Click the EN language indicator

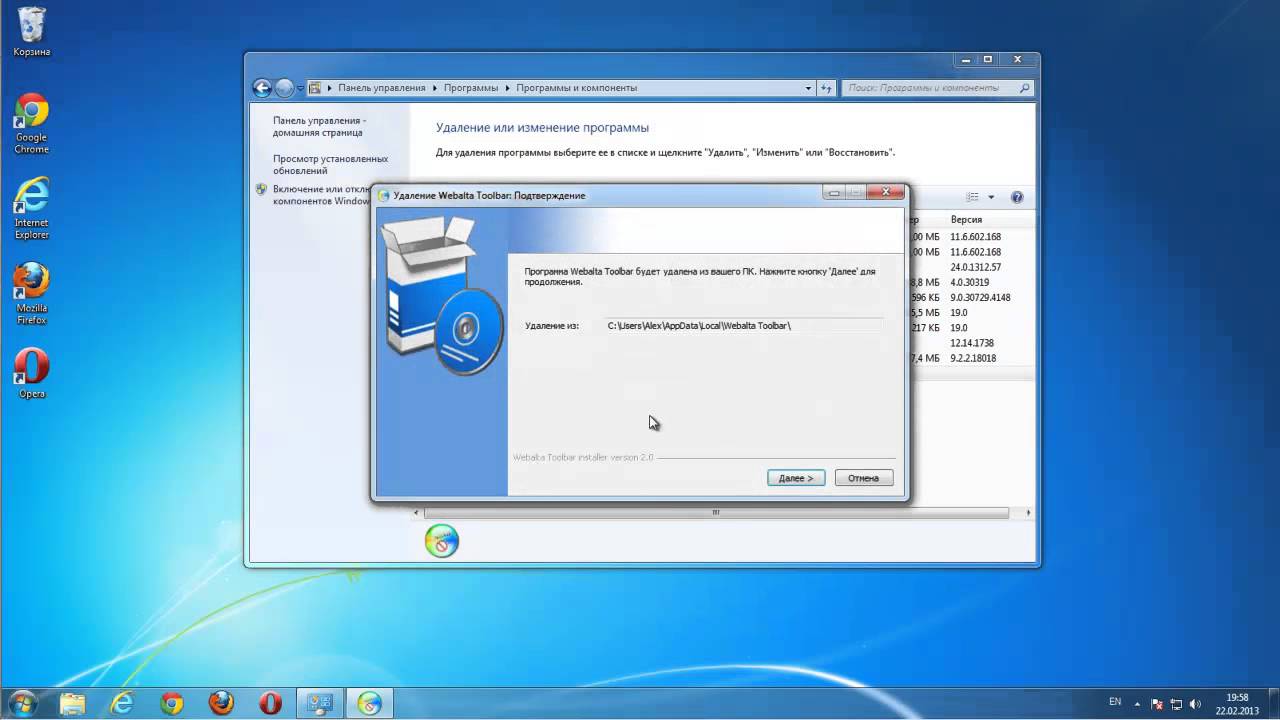coord(1115,702)
